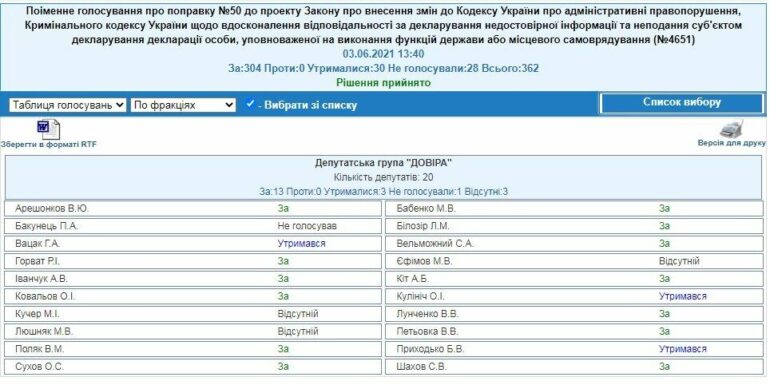Click 'Зберегти в форматі RTF' link
The image size is (770, 385).
point(49,144)
